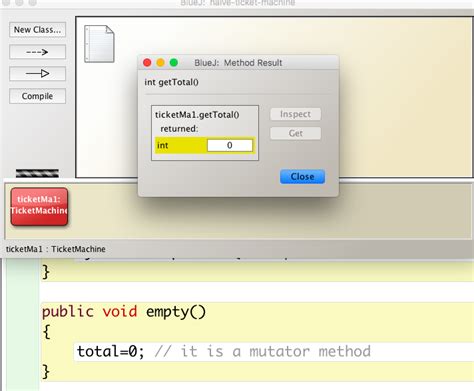Click red close dot of Method Result window
The width and height of the screenshot is (474, 391).
click(147, 63)
